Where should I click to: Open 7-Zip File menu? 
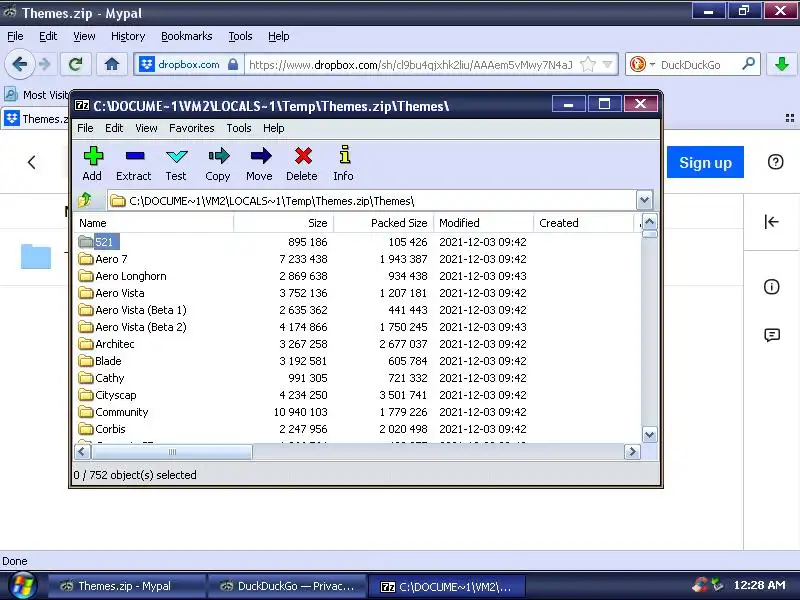[x=85, y=128]
